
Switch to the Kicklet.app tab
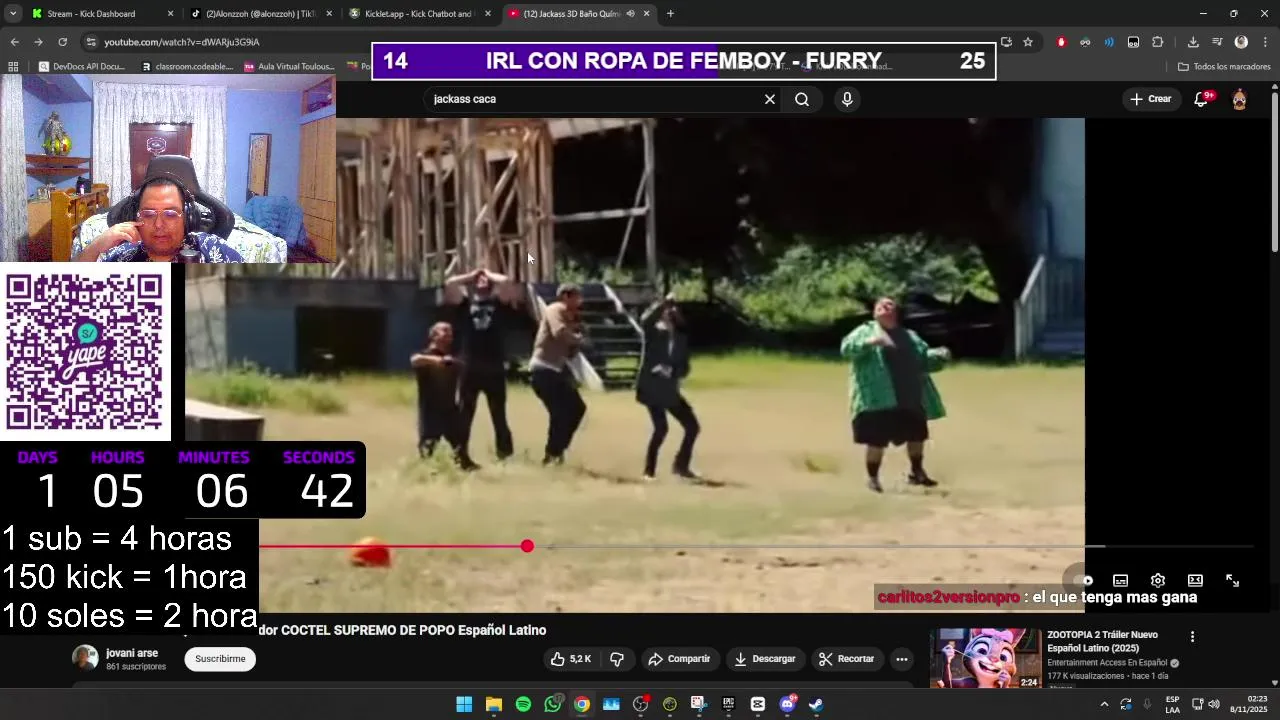pos(418,14)
